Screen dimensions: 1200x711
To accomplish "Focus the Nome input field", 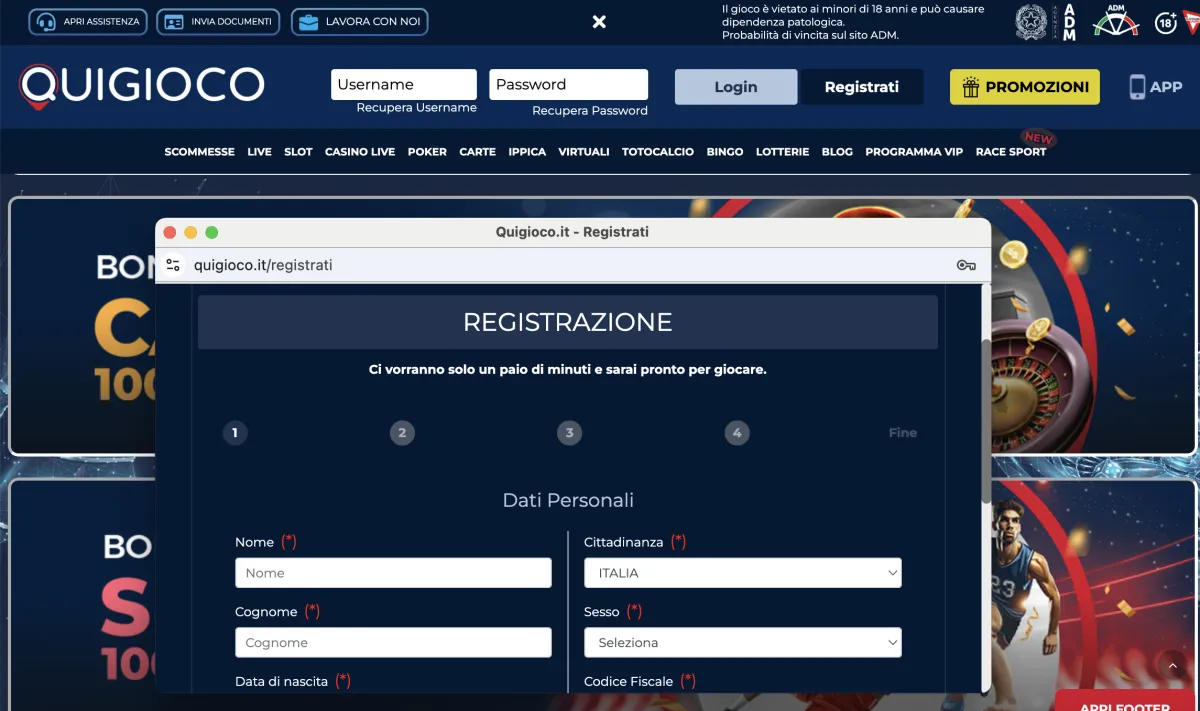I will click(393, 573).
